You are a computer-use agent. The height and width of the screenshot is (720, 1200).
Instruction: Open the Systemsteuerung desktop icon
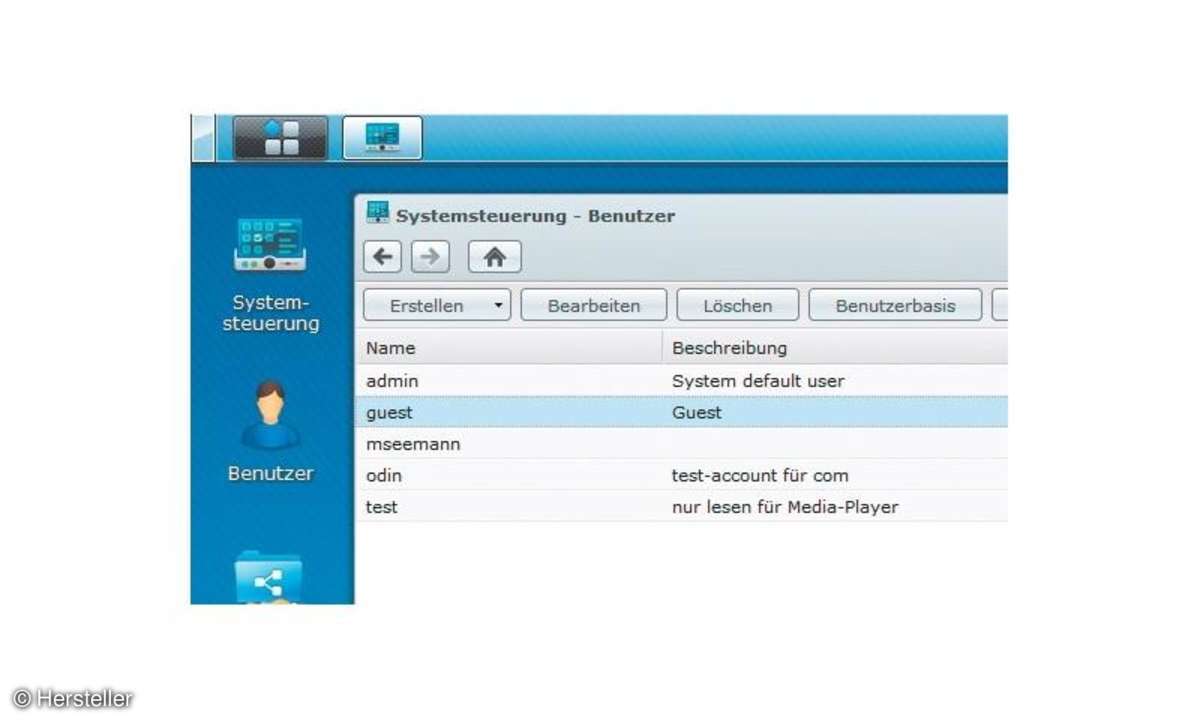coord(271,274)
